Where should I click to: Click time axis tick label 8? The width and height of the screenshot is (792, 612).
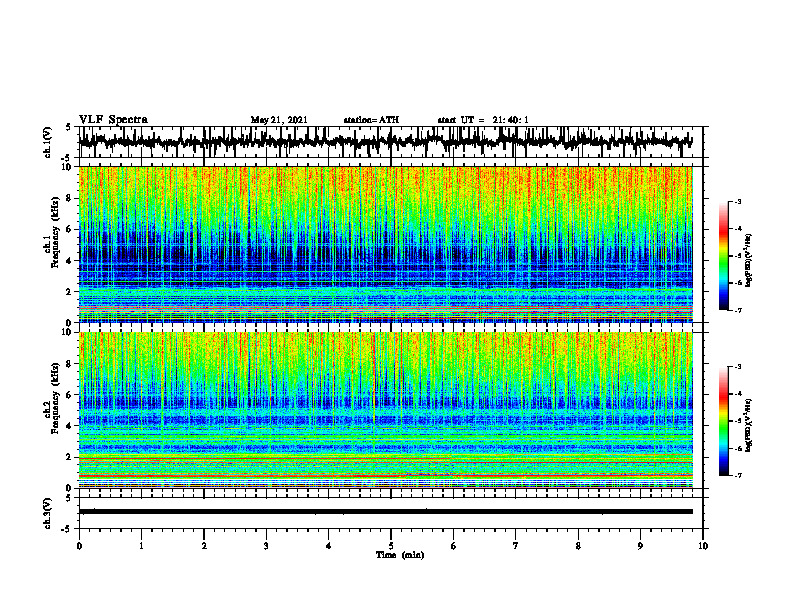pos(578,546)
